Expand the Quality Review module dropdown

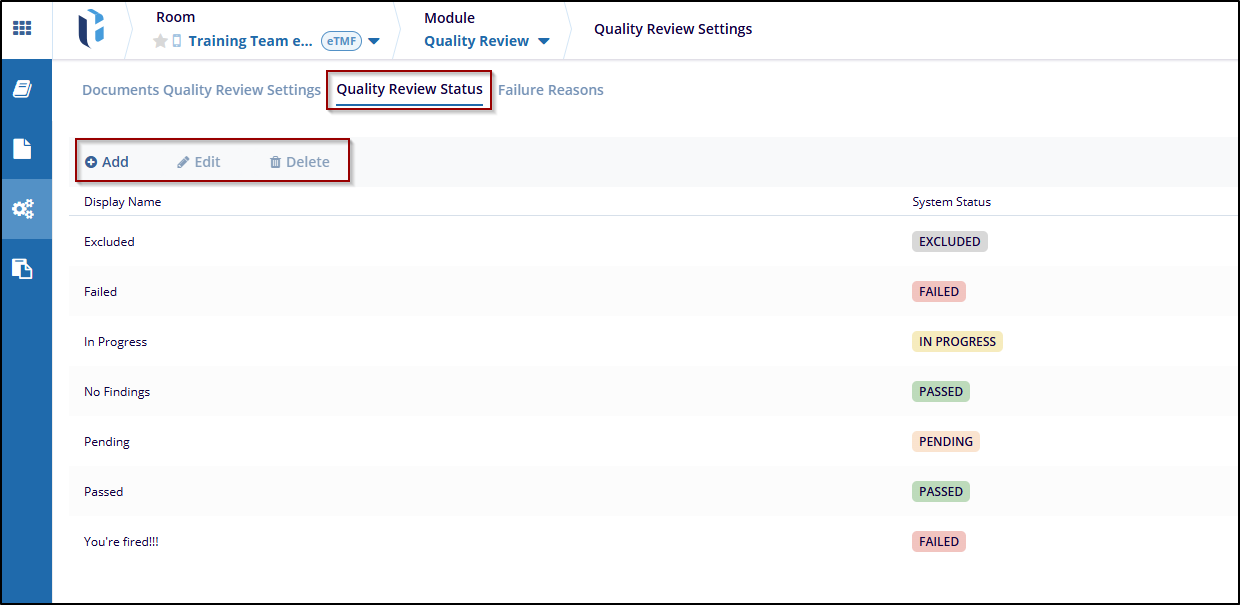[x=544, y=42]
